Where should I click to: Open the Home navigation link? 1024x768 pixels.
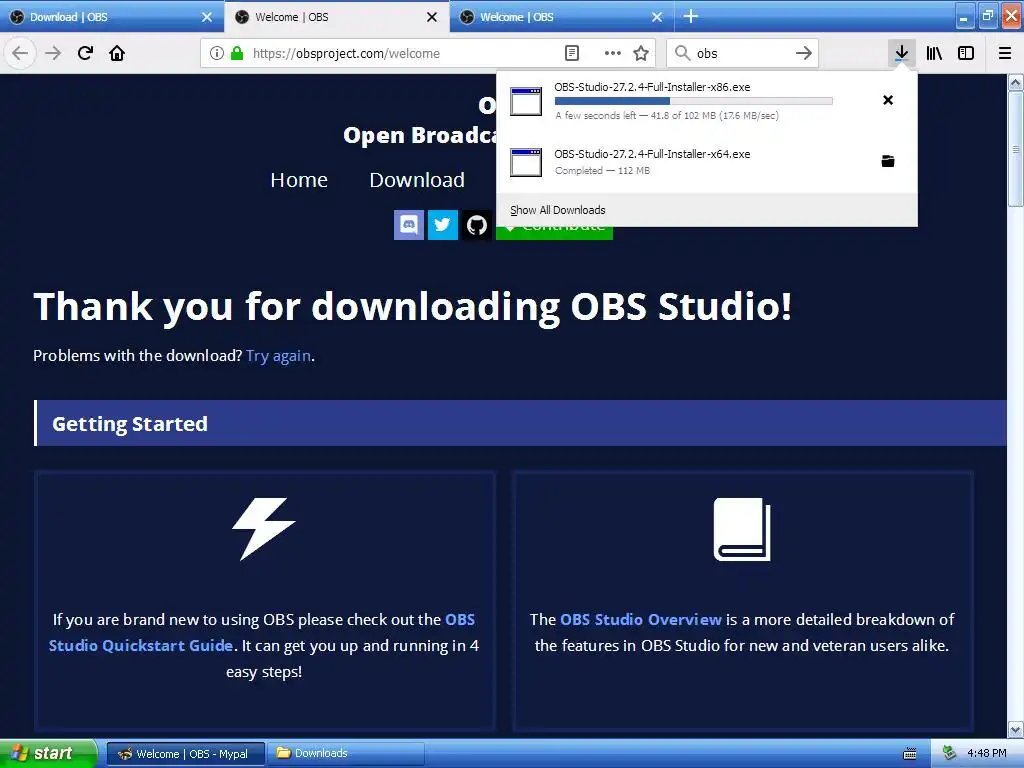point(299,180)
